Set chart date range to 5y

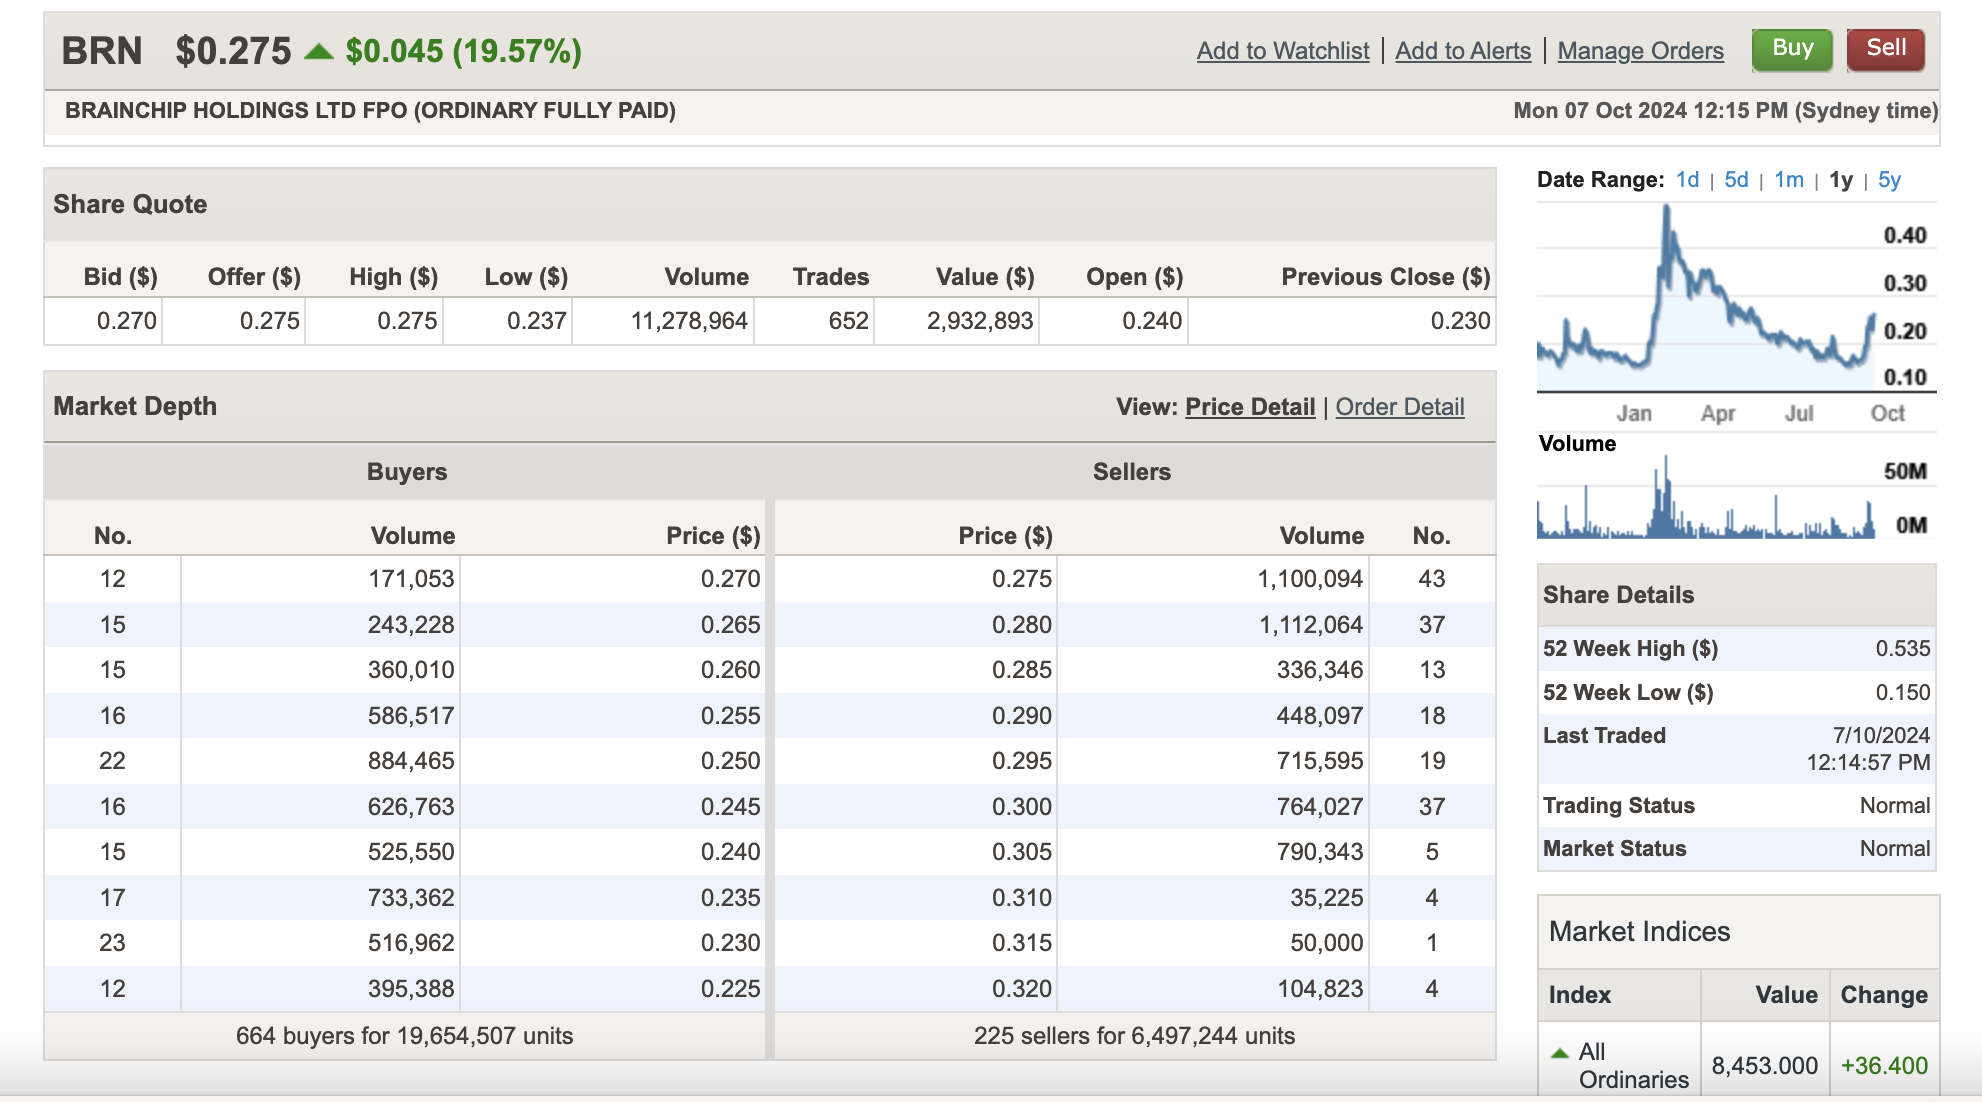(1888, 180)
